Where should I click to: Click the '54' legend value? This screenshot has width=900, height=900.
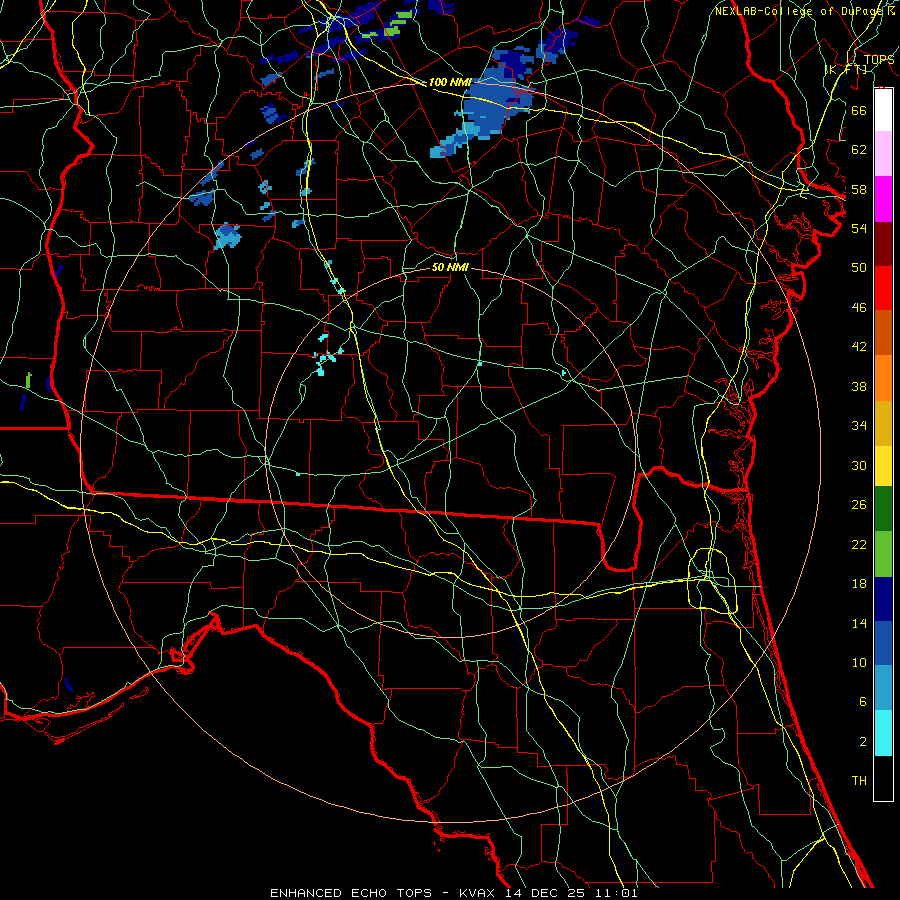(x=859, y=228)
